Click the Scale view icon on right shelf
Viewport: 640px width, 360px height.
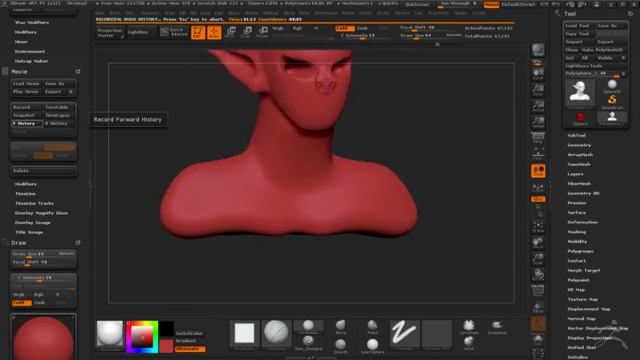538,259
